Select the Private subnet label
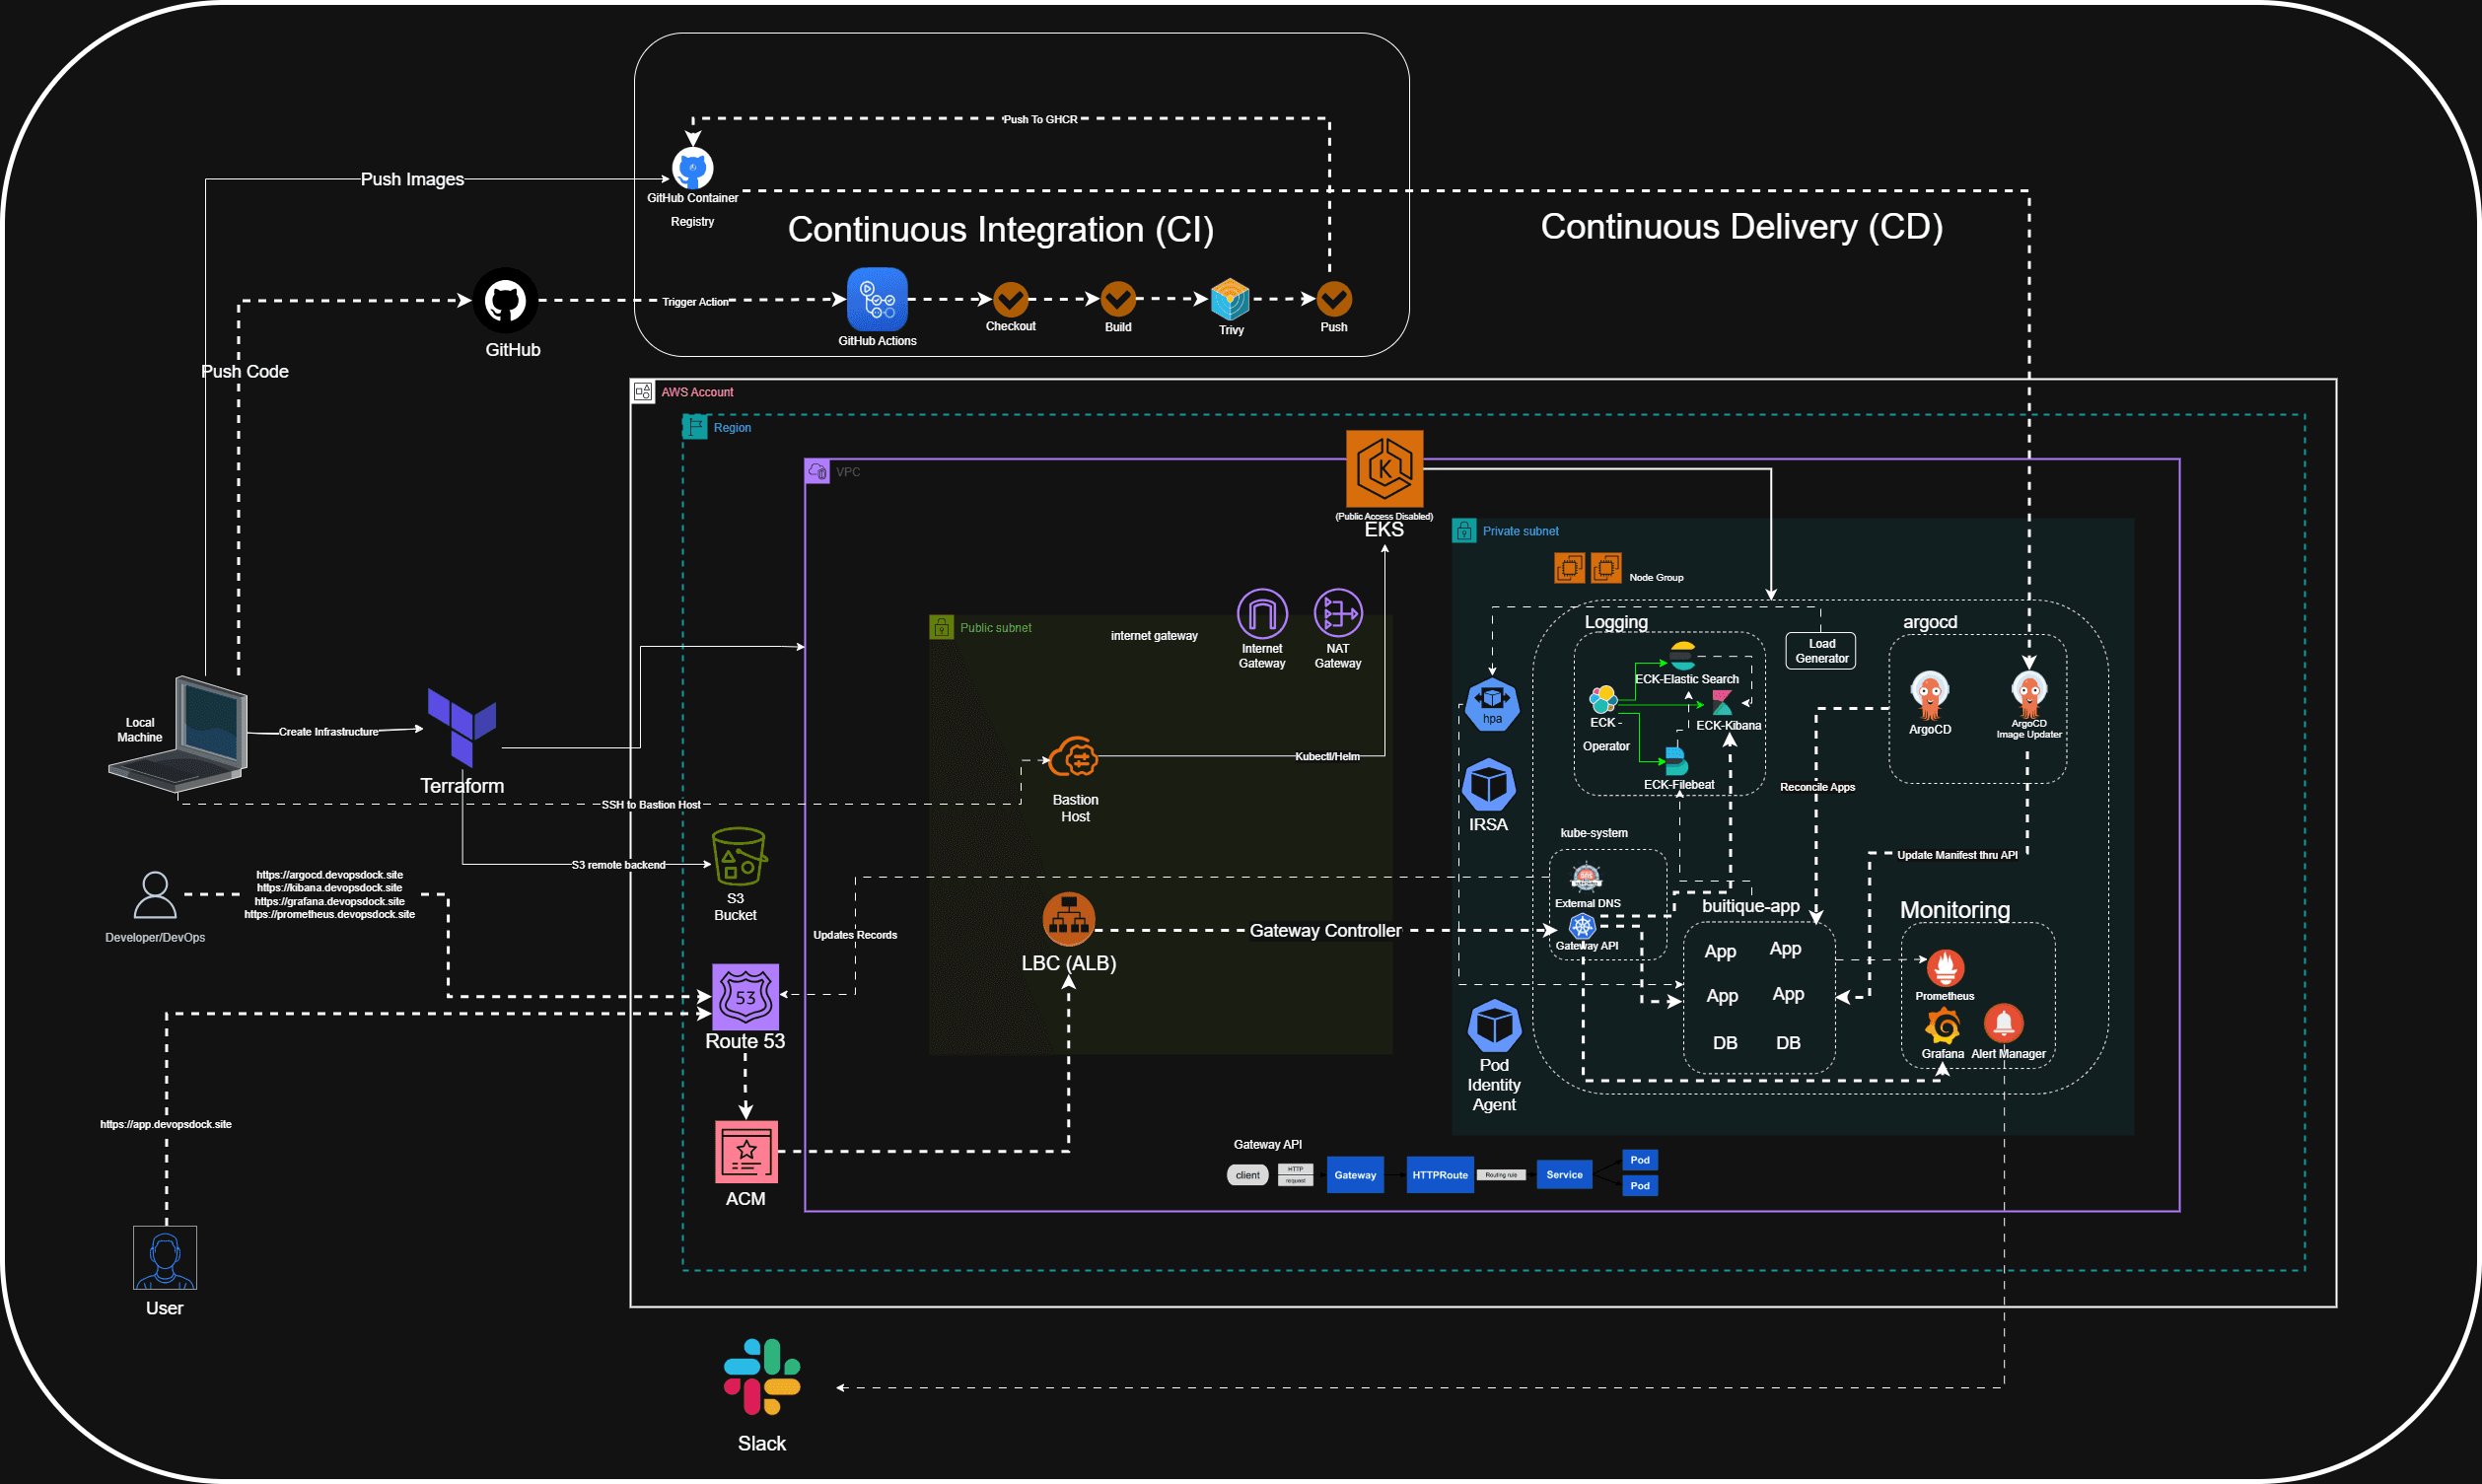Screen dimensions: 2482x1484 tap(1520, 531)
